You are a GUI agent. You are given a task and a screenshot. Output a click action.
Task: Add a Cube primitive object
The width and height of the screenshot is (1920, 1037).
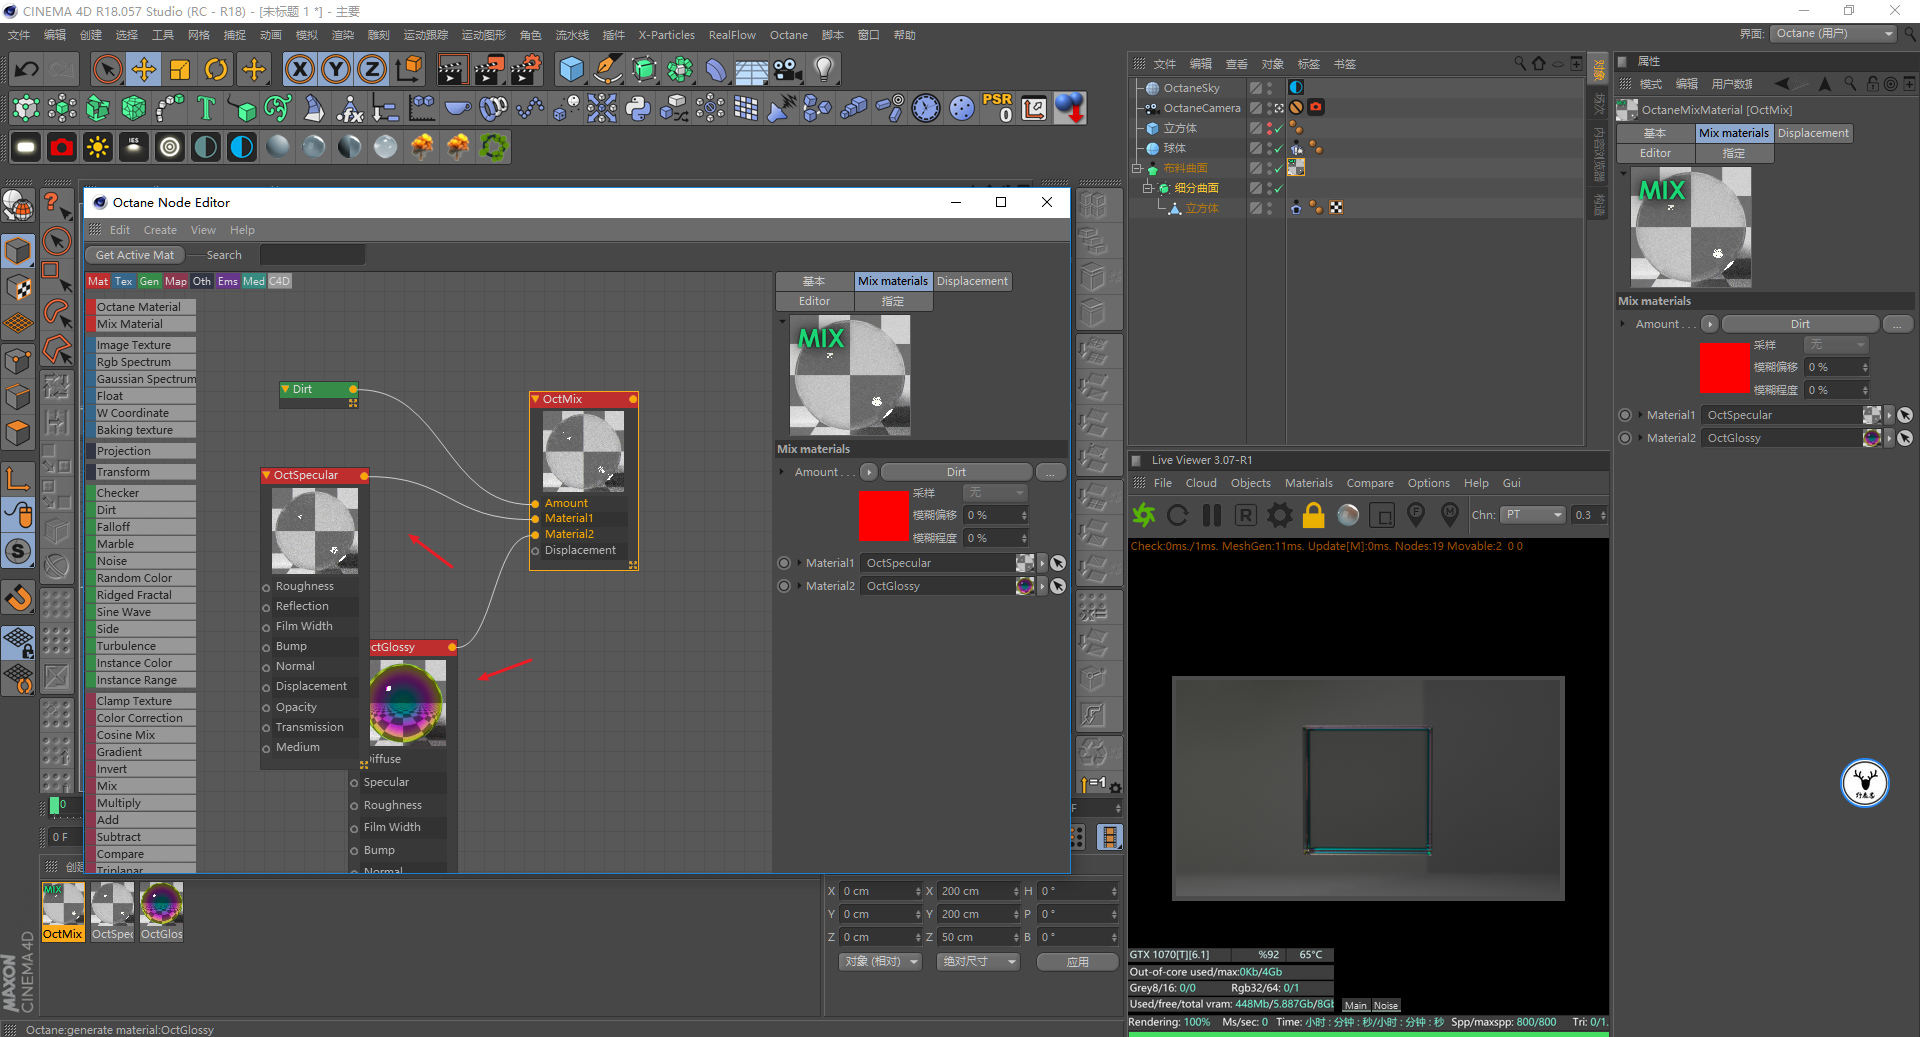tap(571, 70)
